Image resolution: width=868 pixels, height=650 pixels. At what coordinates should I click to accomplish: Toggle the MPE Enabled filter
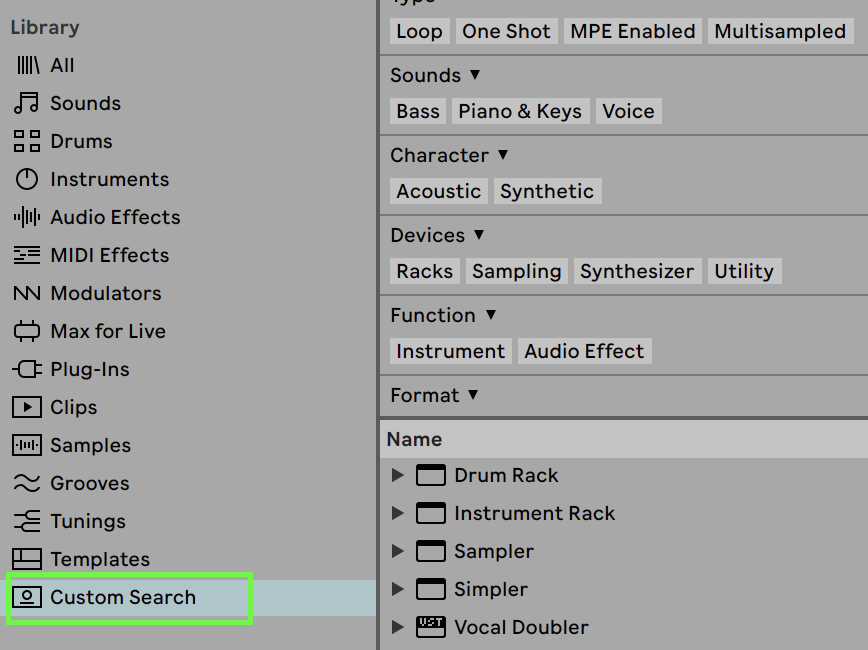coord(632,31)
